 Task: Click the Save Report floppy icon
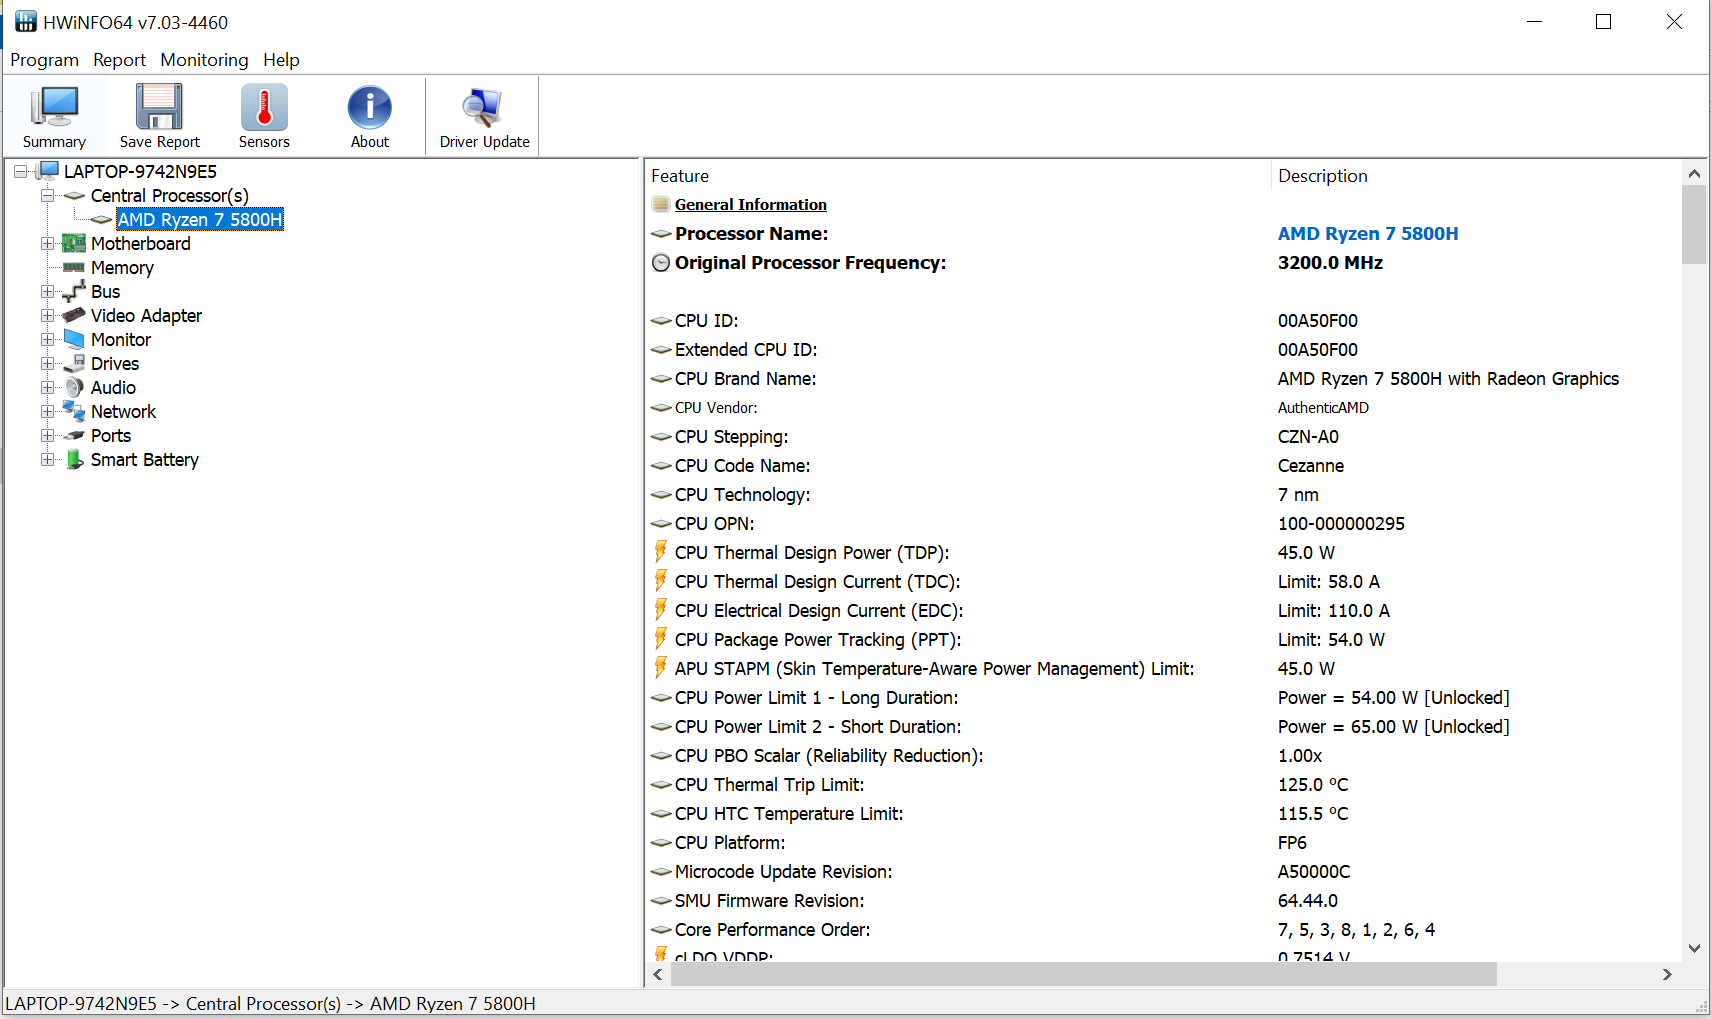tap(159, 107)
